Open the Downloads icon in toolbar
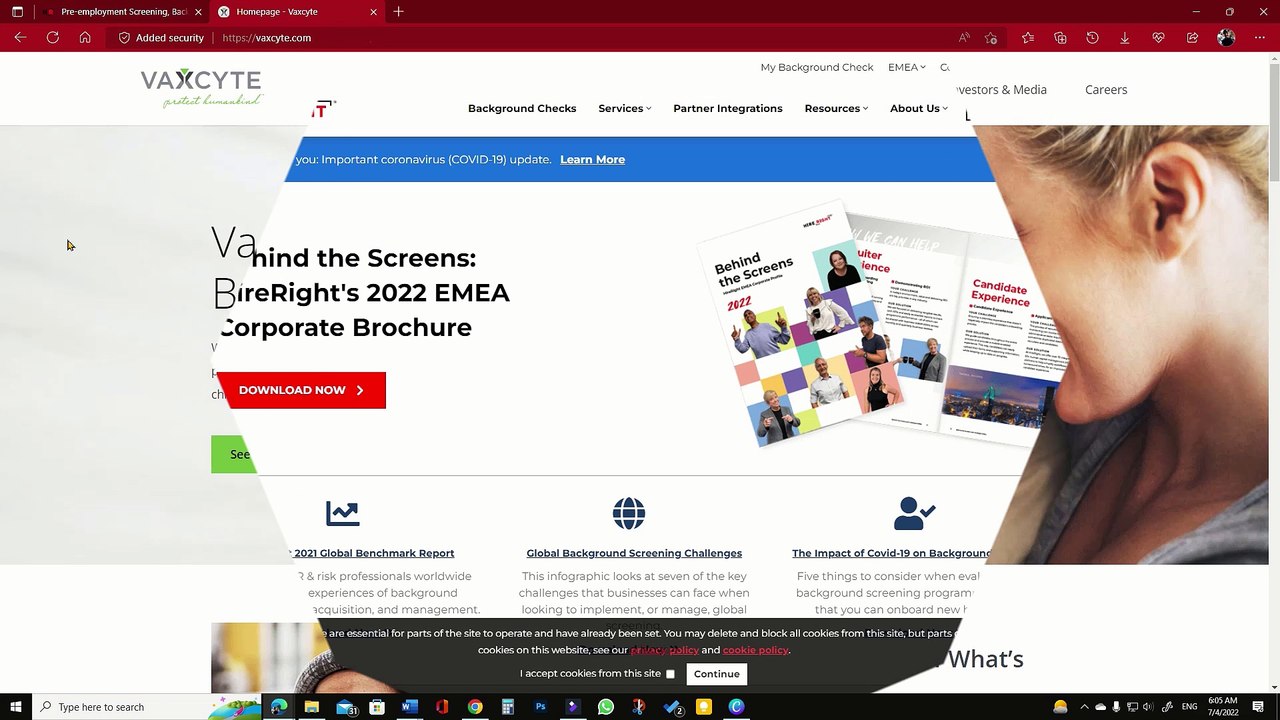This screenshot has width=1280, height=720. pyautogui.click(x=1125, y=38)
